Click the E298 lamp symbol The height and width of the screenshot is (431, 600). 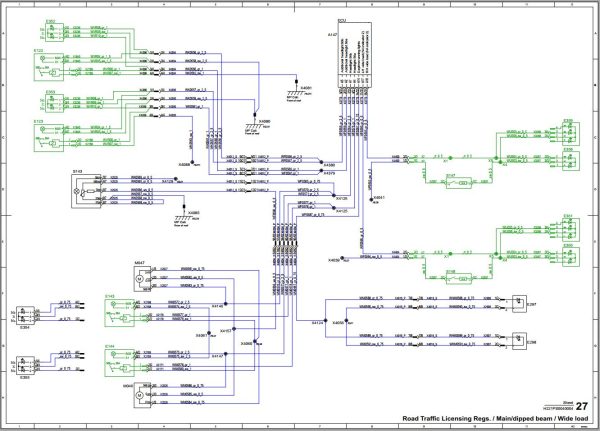(519, 341)
